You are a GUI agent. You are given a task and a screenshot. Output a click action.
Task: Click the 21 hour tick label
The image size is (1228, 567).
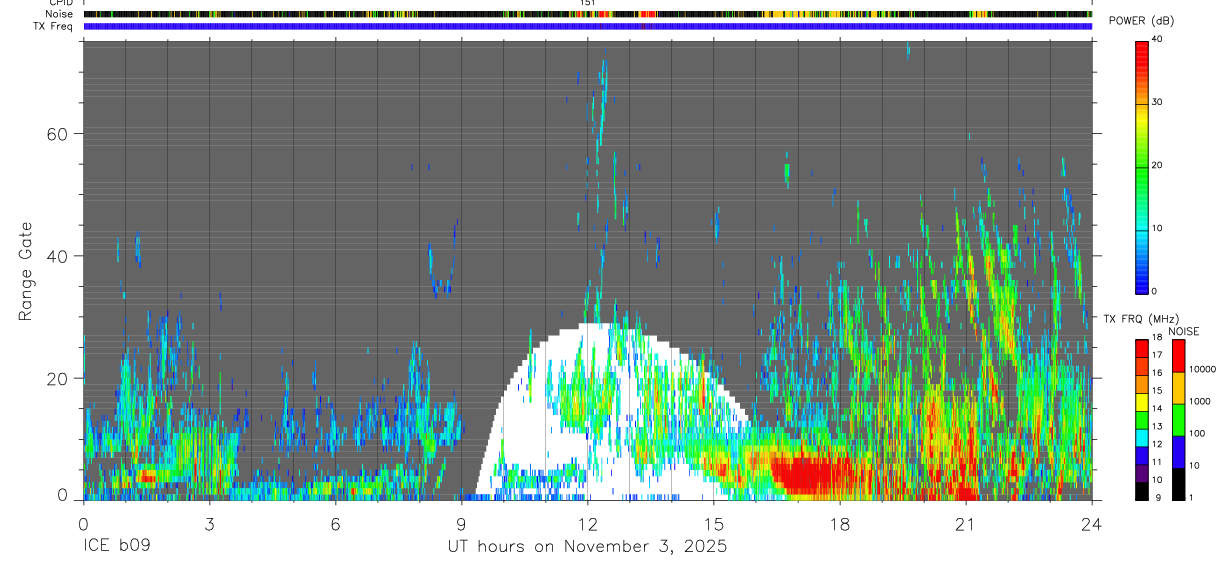click(x=965, y=524)
